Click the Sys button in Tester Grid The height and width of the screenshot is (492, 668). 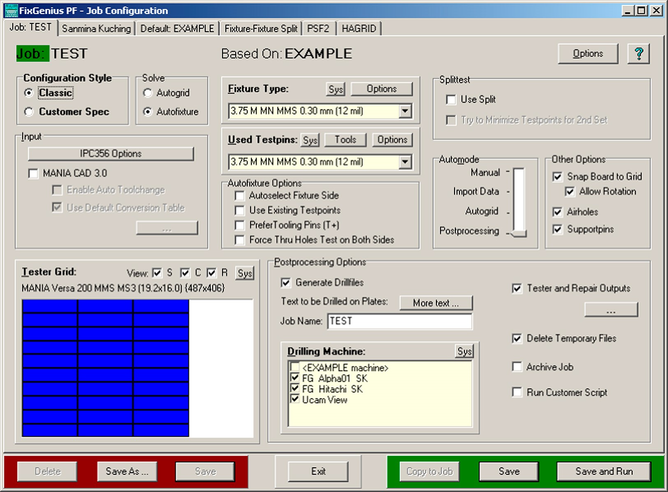(246, 273)
